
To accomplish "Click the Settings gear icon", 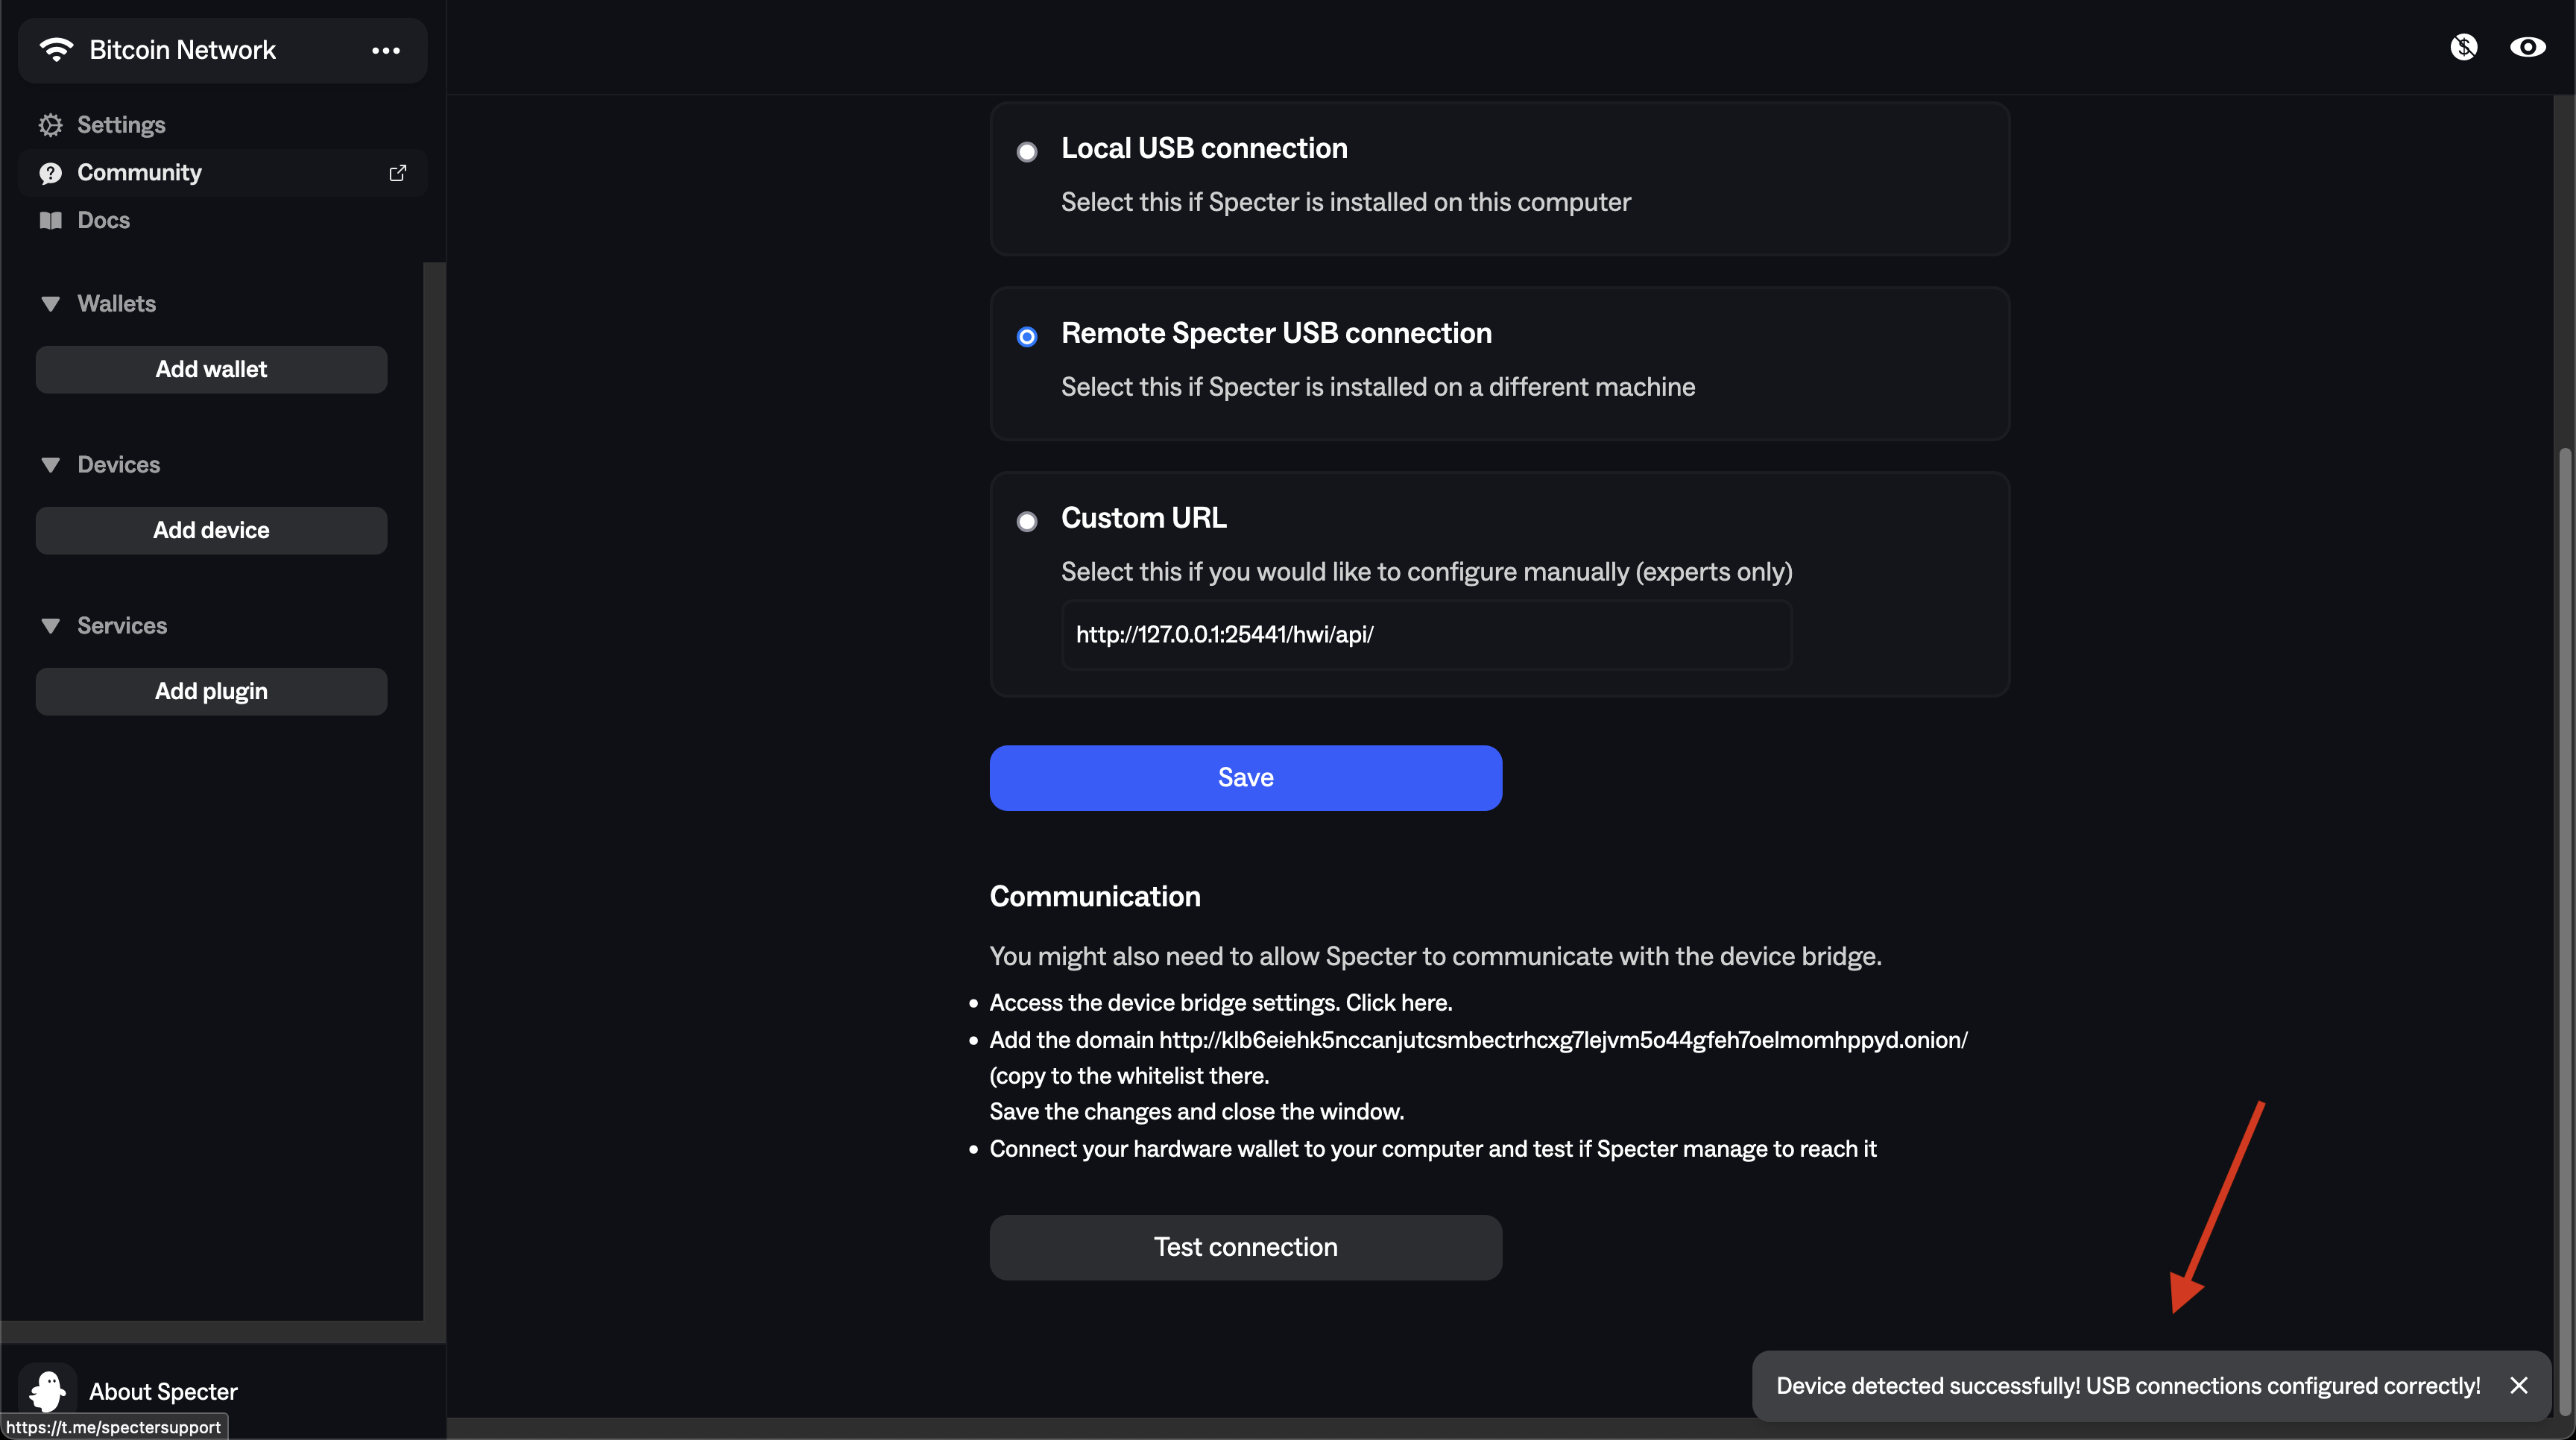I will [50, 125].
